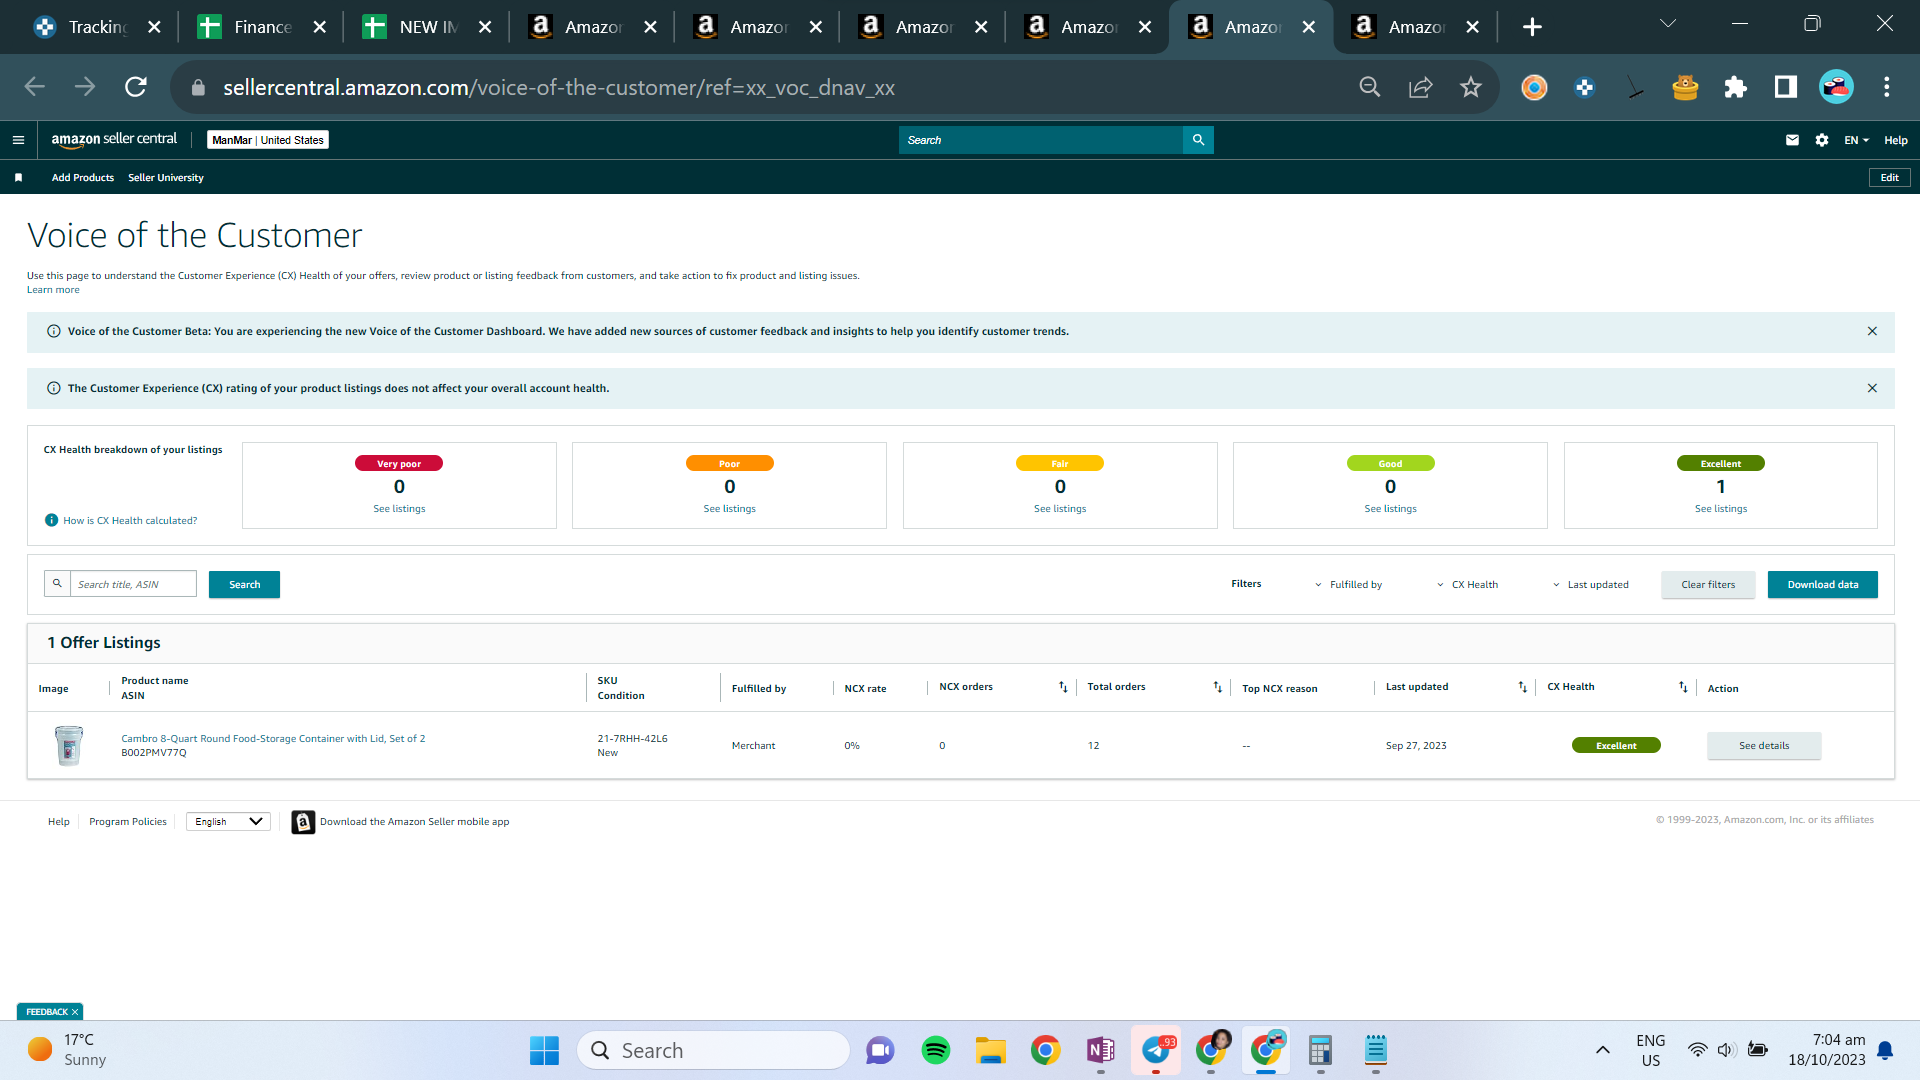
Task: Dismiss the Customer Experience rating banner
Action: point(1872,388)
